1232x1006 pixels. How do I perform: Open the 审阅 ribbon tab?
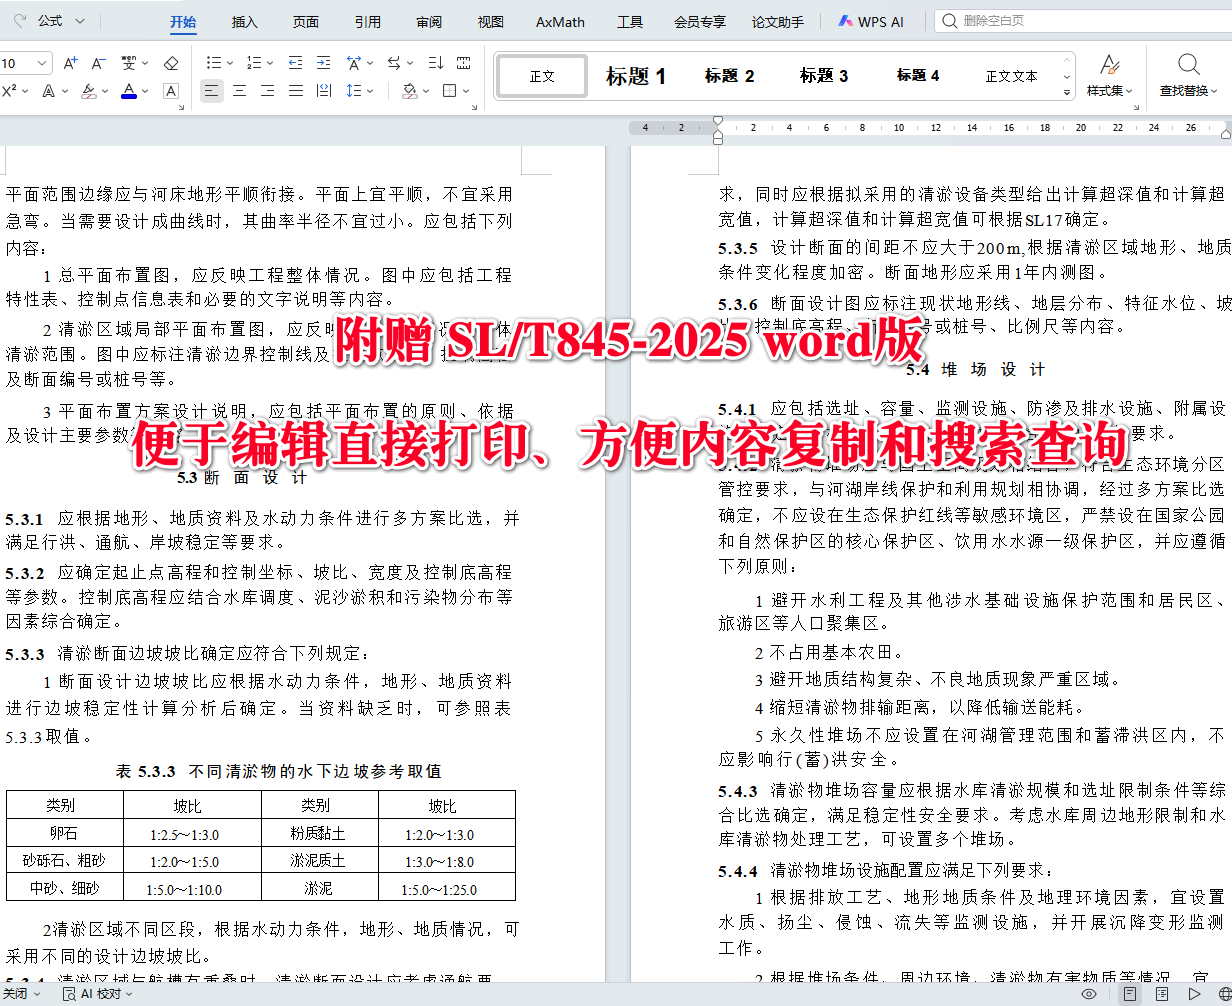[x=429, y=22]
